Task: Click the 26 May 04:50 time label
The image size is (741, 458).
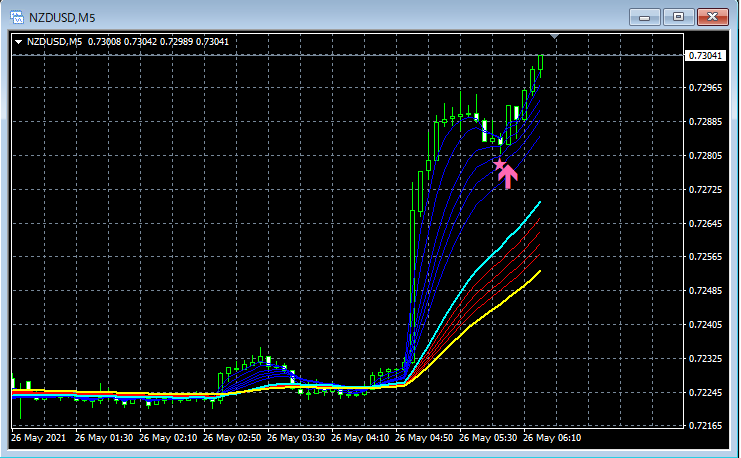Action: (424, 438)
